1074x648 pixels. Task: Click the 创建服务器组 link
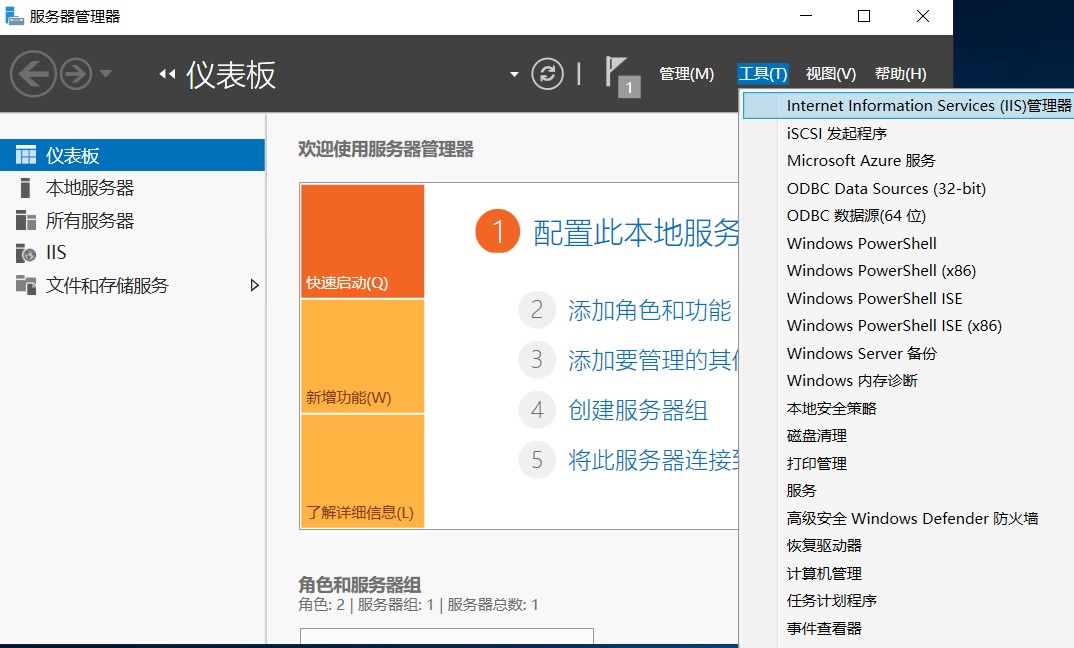coord(638,410)
